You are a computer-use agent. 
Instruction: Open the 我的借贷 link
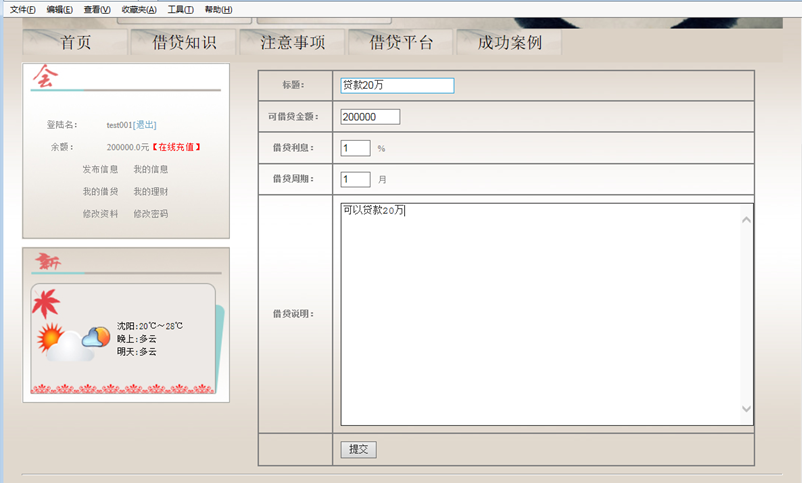(x=100, y=192)
